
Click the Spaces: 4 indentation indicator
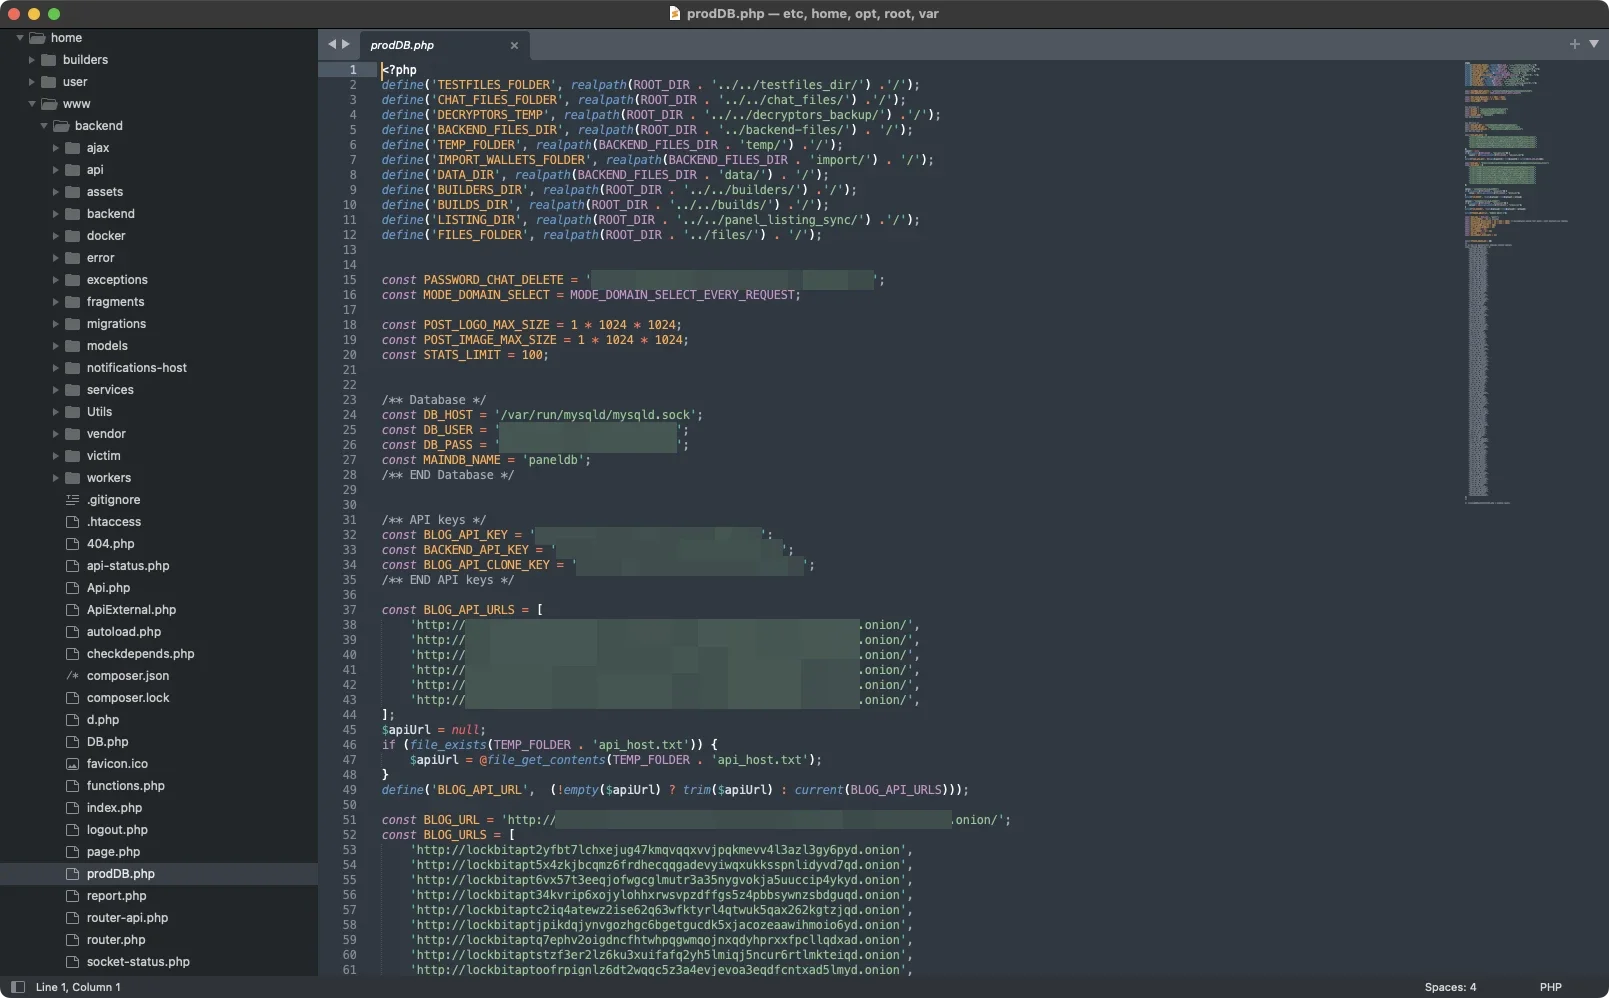[x=1449, y=987]
